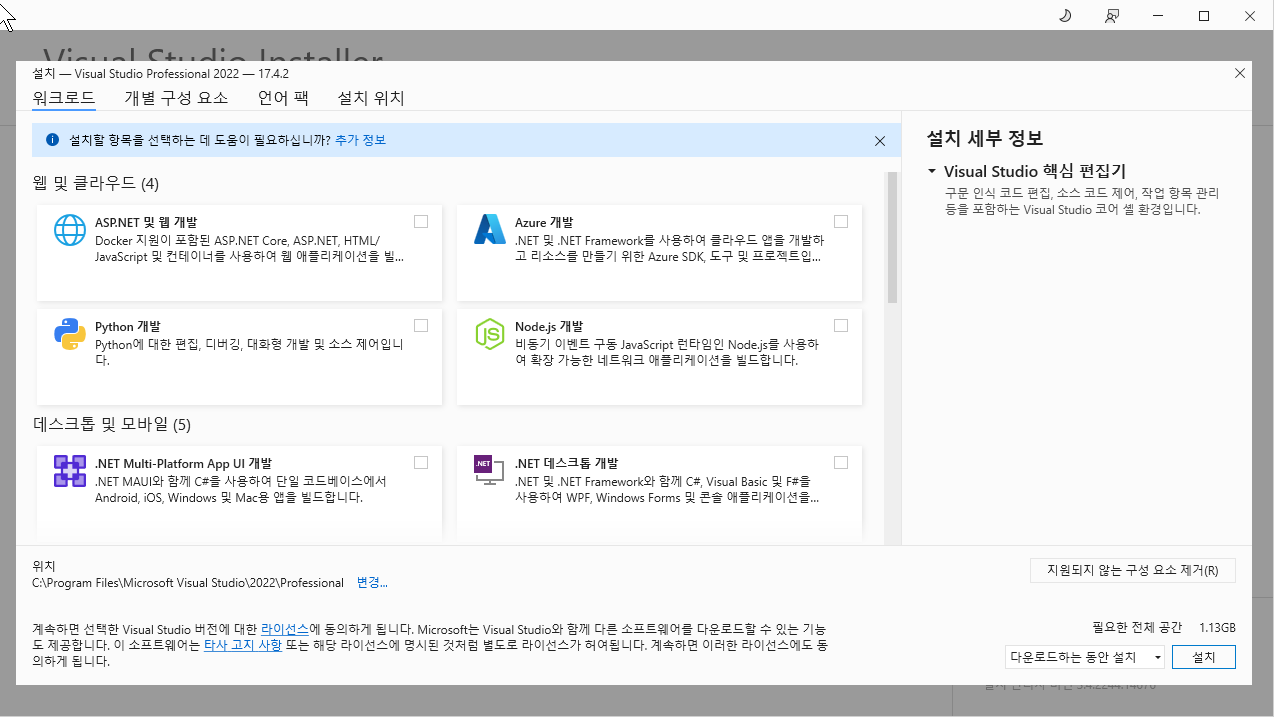
Task: Click the 필요한 전체 공간 label
Action: tap(1137, 628)
